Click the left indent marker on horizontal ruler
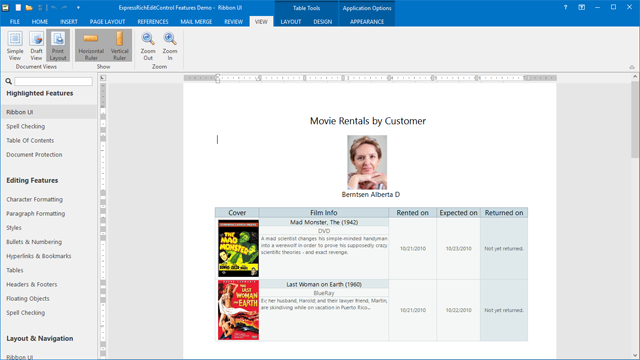The height and width of the screenshot is (360, 640). [x=218, y=81]
